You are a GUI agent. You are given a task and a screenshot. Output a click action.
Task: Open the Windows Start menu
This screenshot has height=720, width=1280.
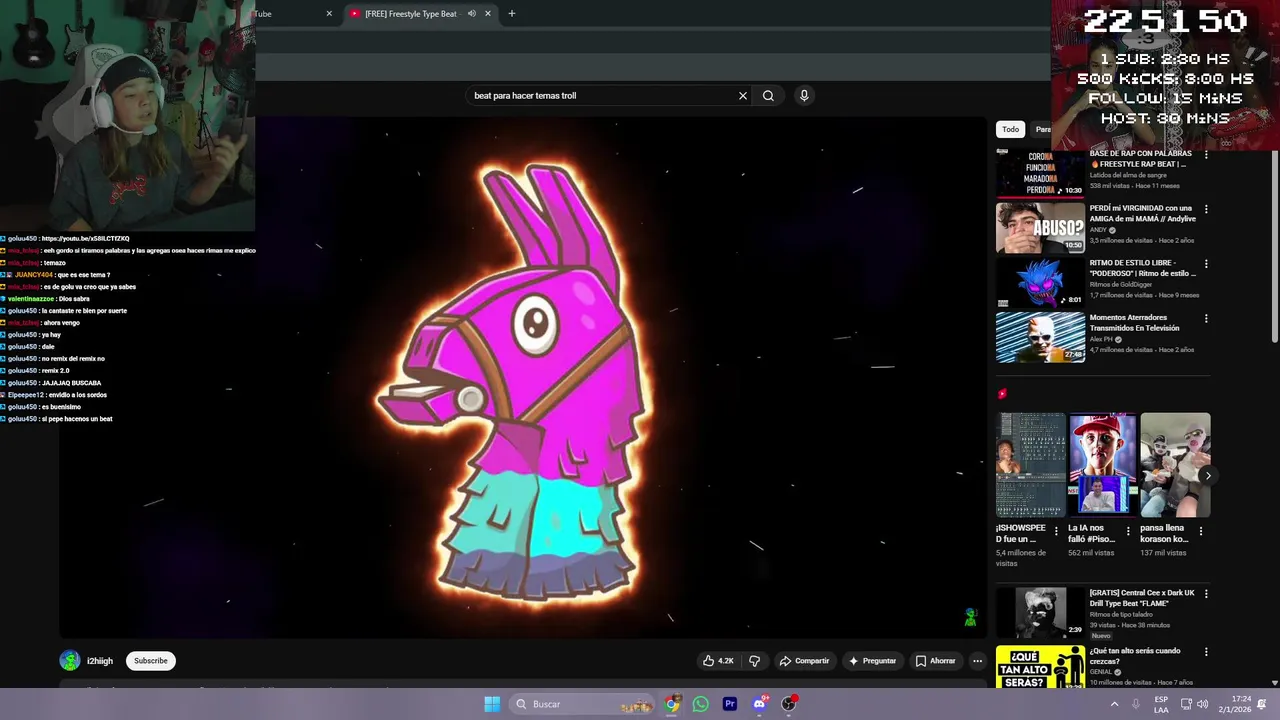[492, 704]
